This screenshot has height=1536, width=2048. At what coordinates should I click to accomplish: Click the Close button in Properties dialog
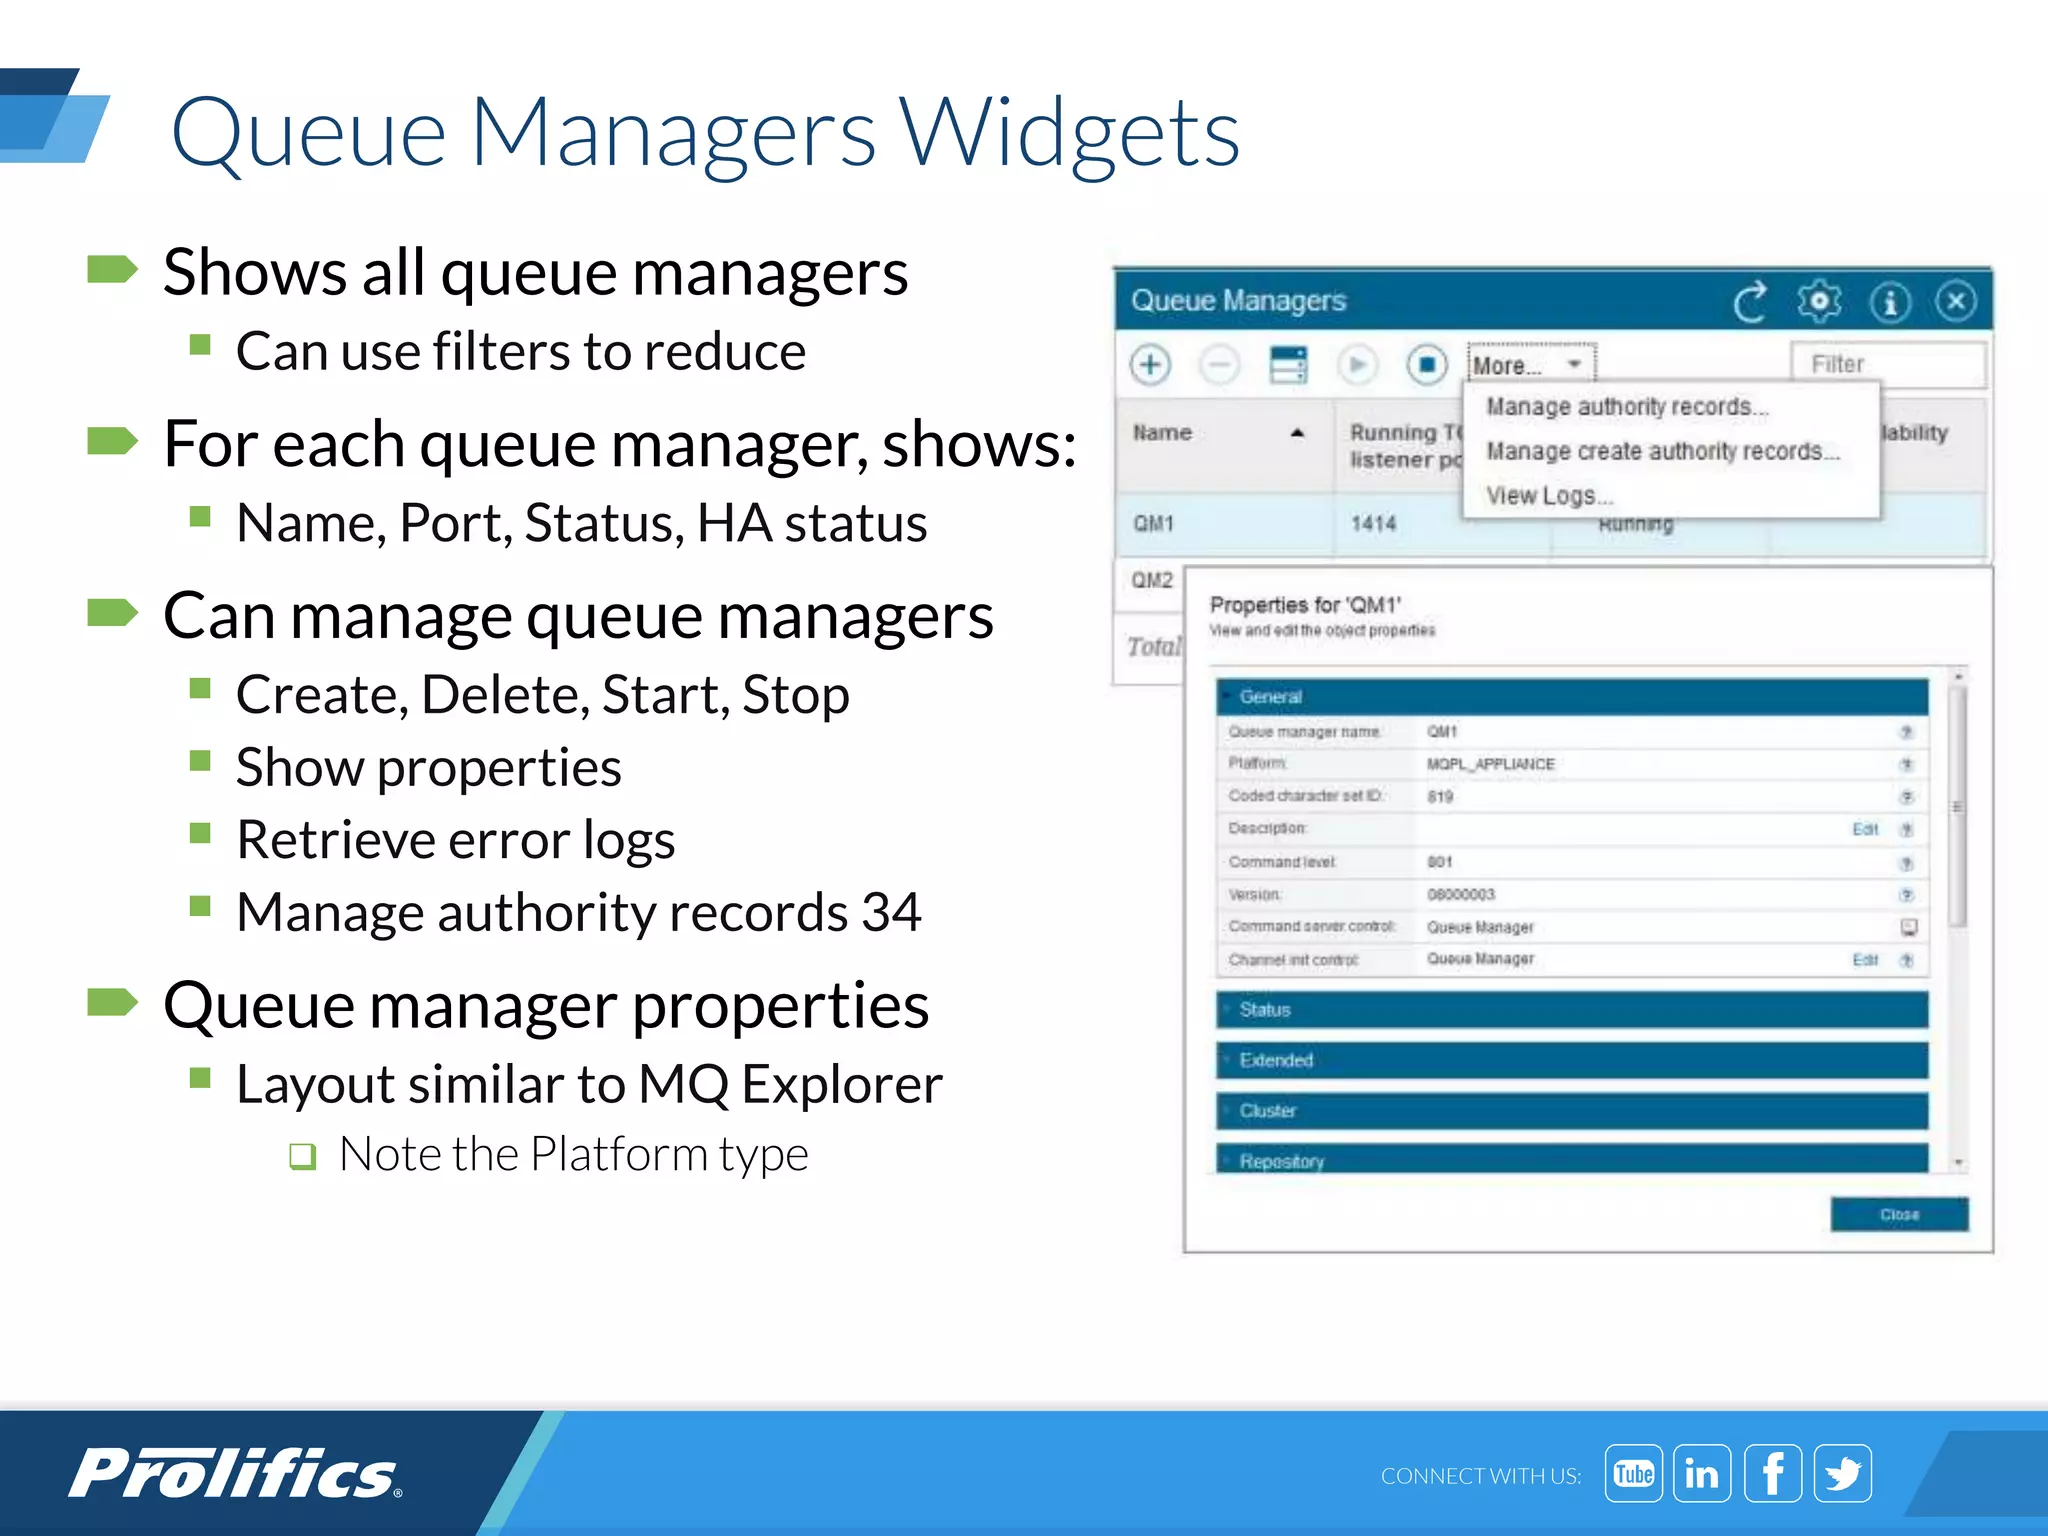coord(1899,1214)
